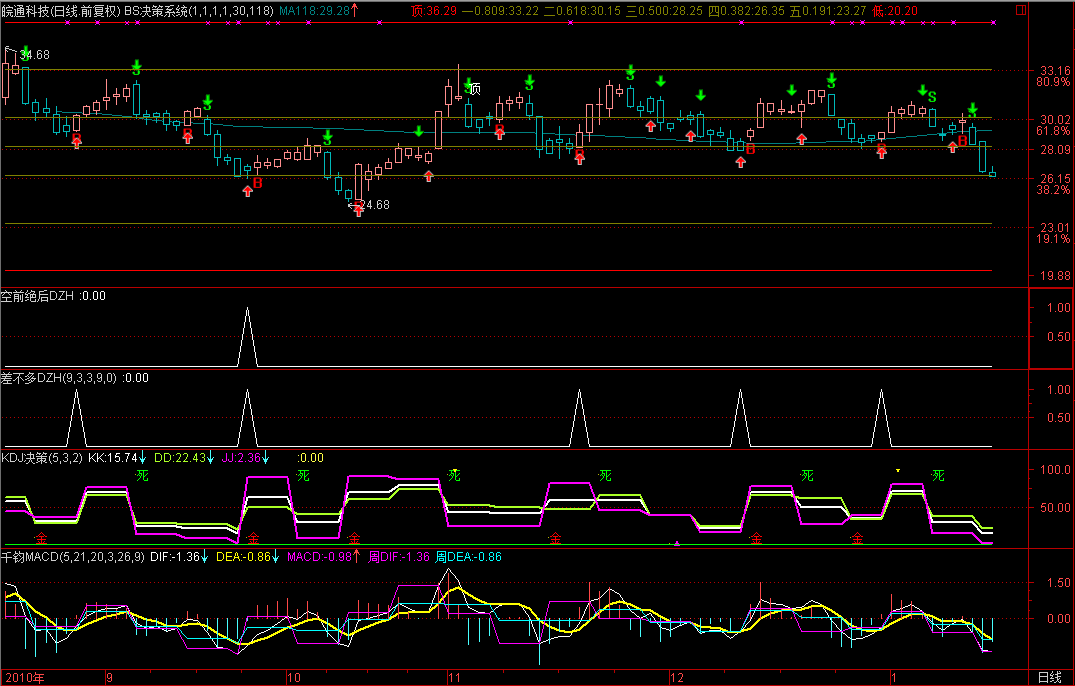Click the 23.01 price on the right axis

click(1055, 228)
